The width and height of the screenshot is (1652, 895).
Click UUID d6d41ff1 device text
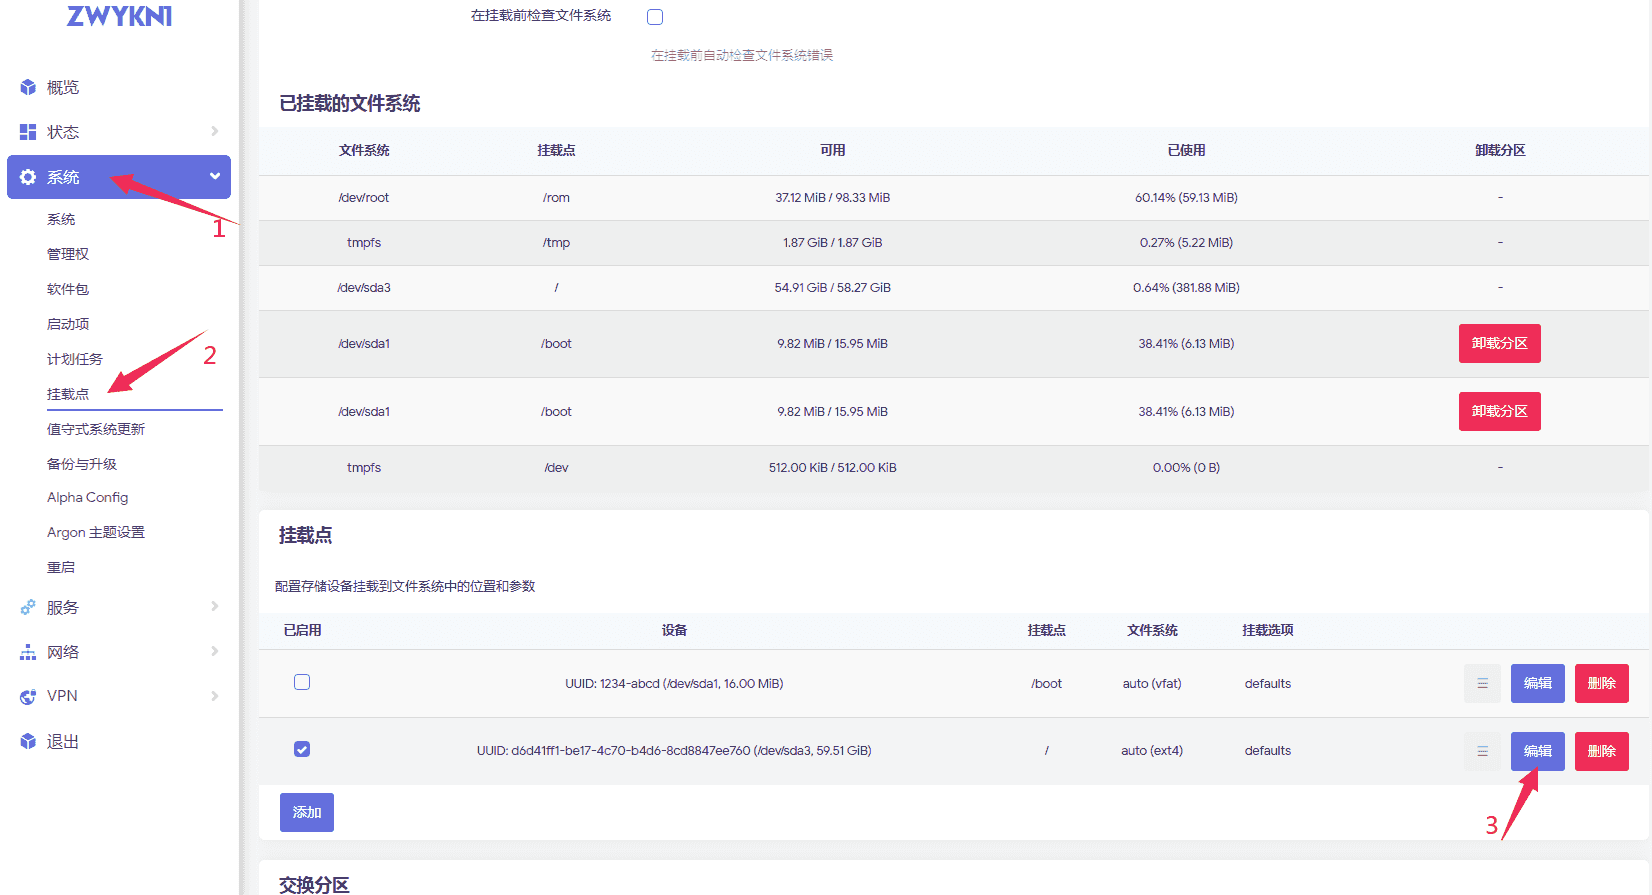tap(674, 751)
